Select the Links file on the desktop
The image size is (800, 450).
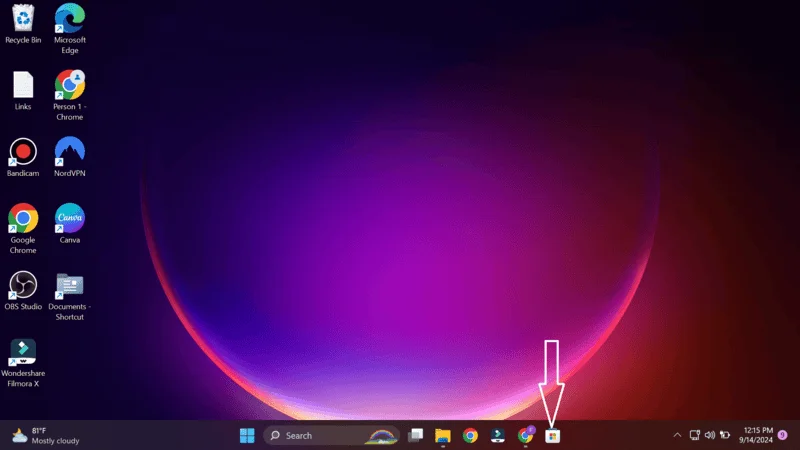(x=22, y=85)
